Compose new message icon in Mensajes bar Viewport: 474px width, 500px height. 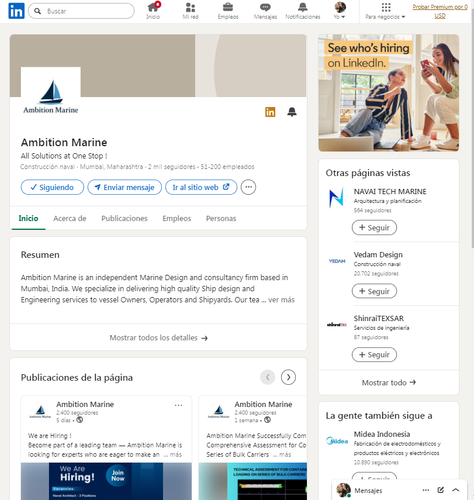coord(440,490)
